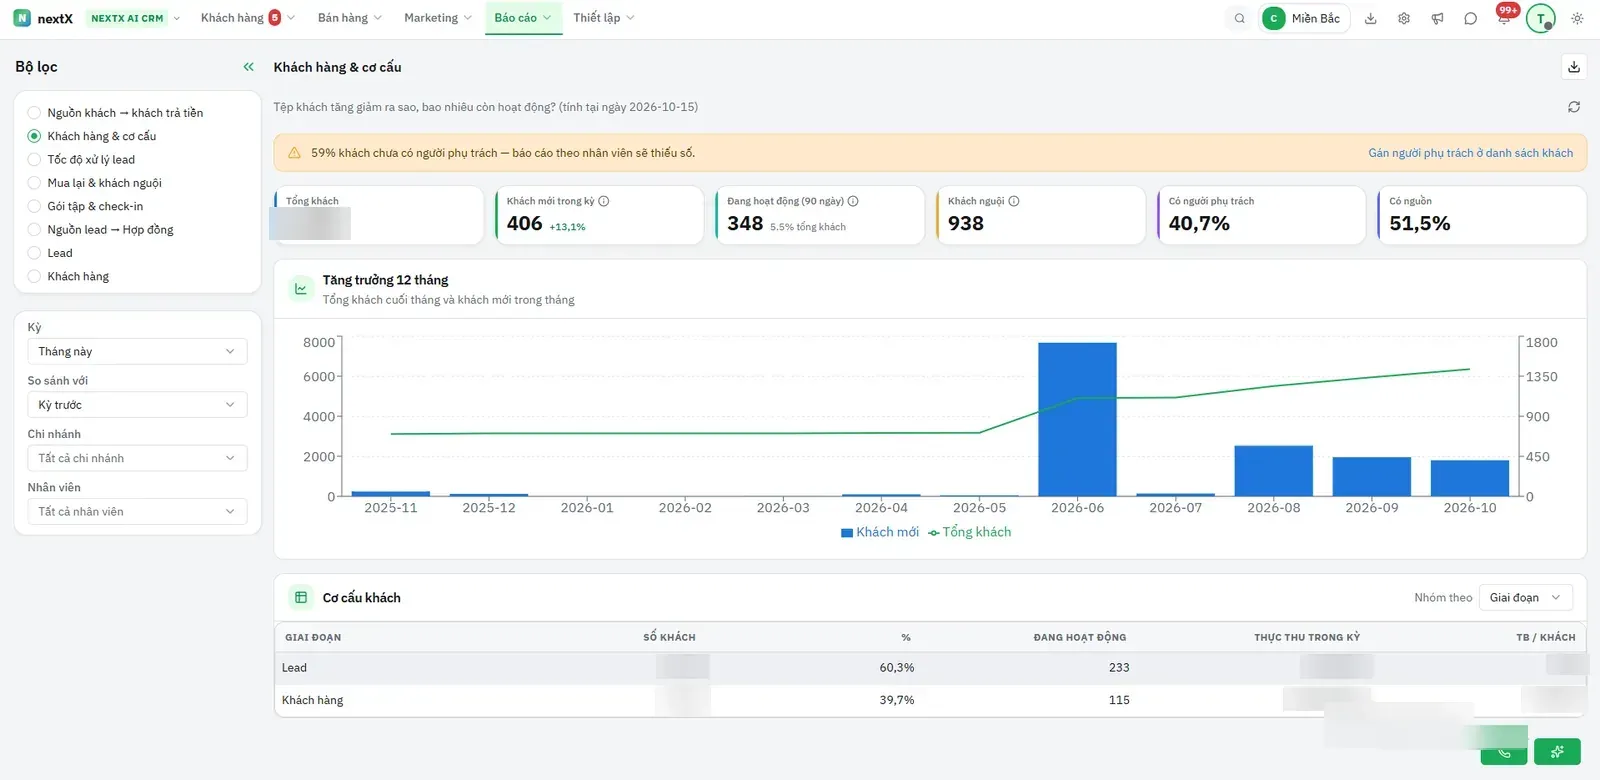Open the notifications bell with 99+ badge

coord(1504,17)
